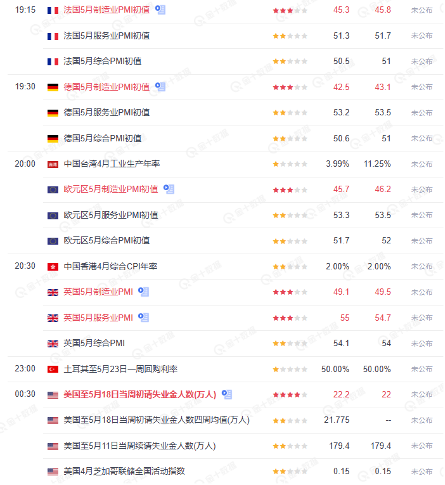Click French flag in 法国5月服务业PMI初值 row

click(53, 36)
